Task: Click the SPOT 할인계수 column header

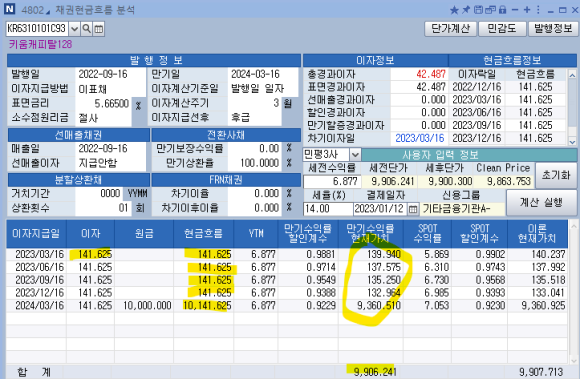Action: tap(480, 234)
